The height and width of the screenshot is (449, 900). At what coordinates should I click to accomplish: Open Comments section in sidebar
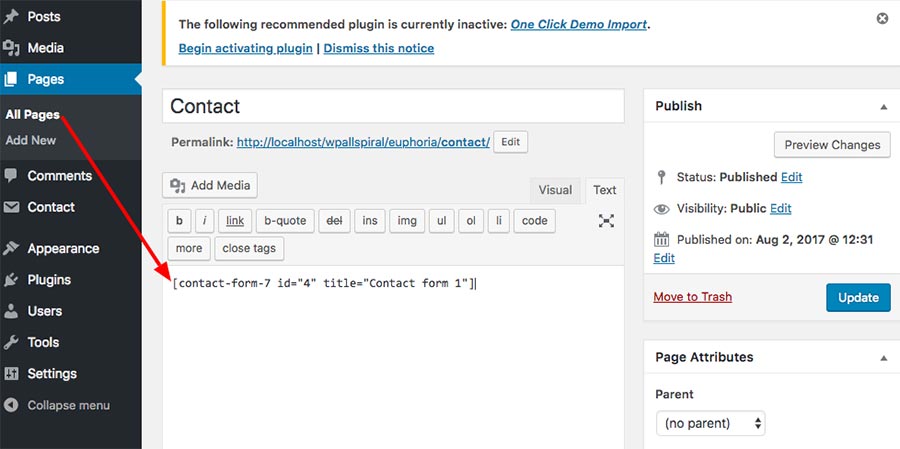pyautogui.click(x=59, y=176)
